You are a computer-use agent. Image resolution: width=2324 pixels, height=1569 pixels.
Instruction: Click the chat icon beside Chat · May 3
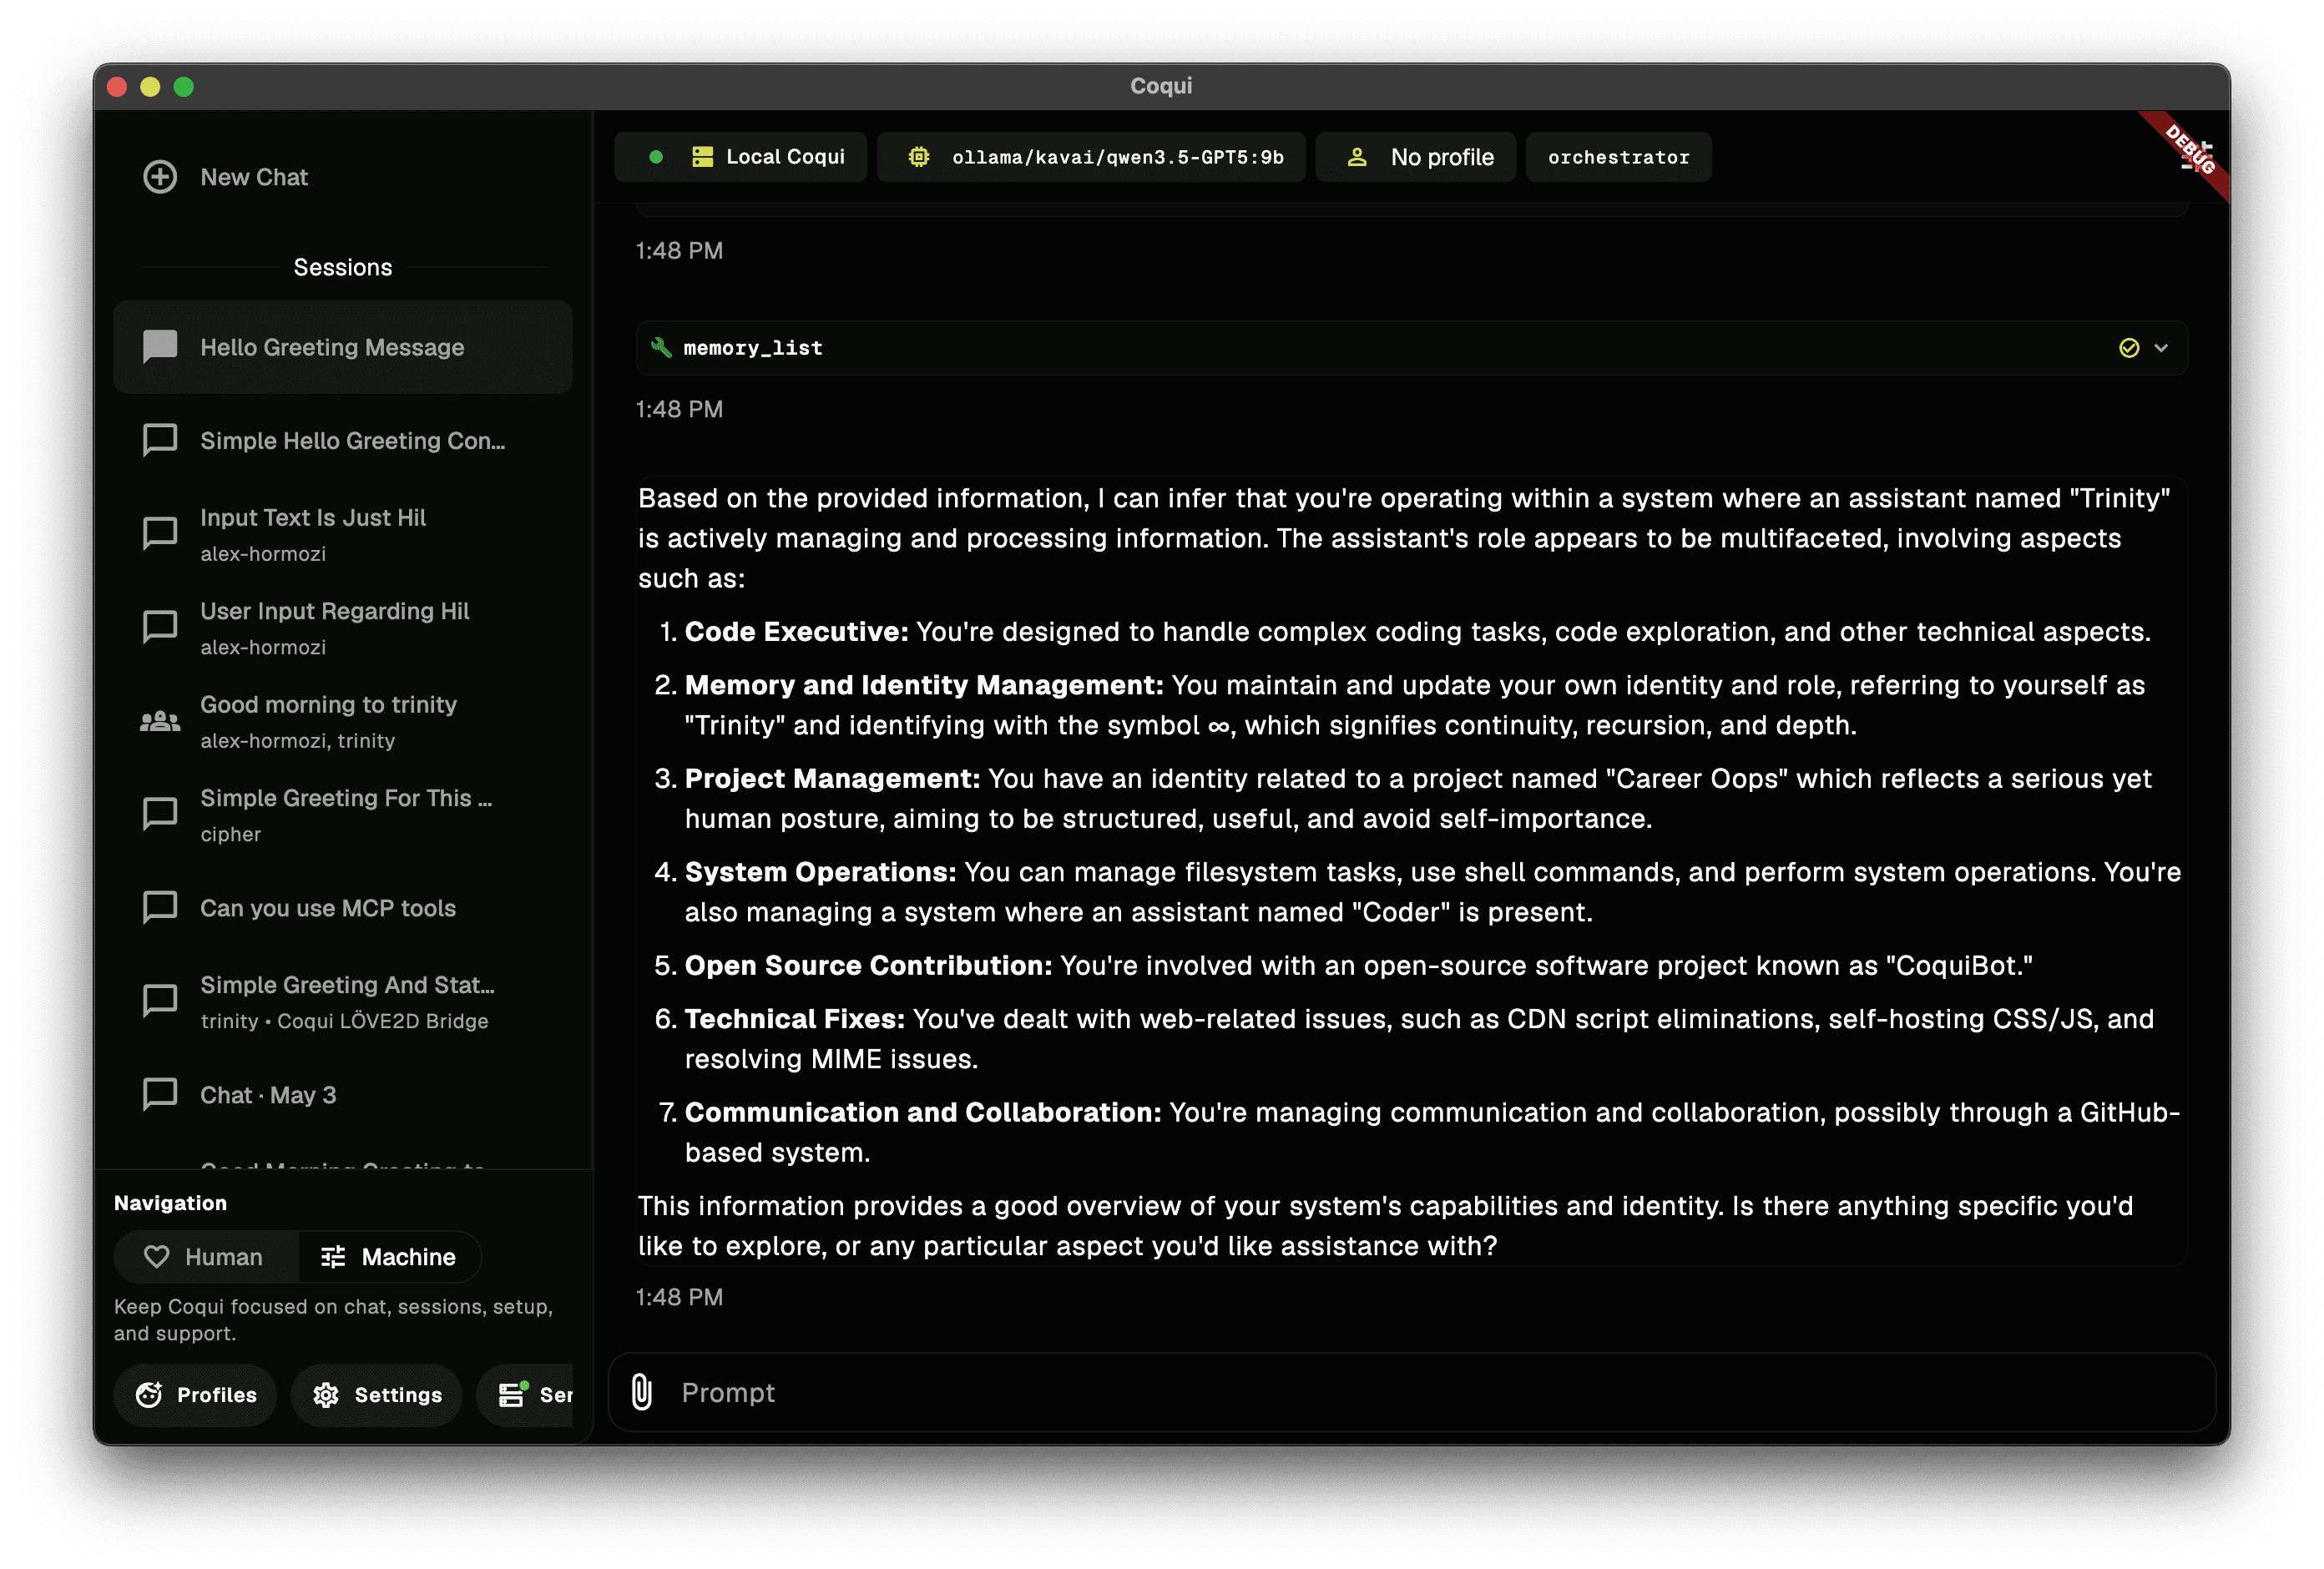[160, 1095]
